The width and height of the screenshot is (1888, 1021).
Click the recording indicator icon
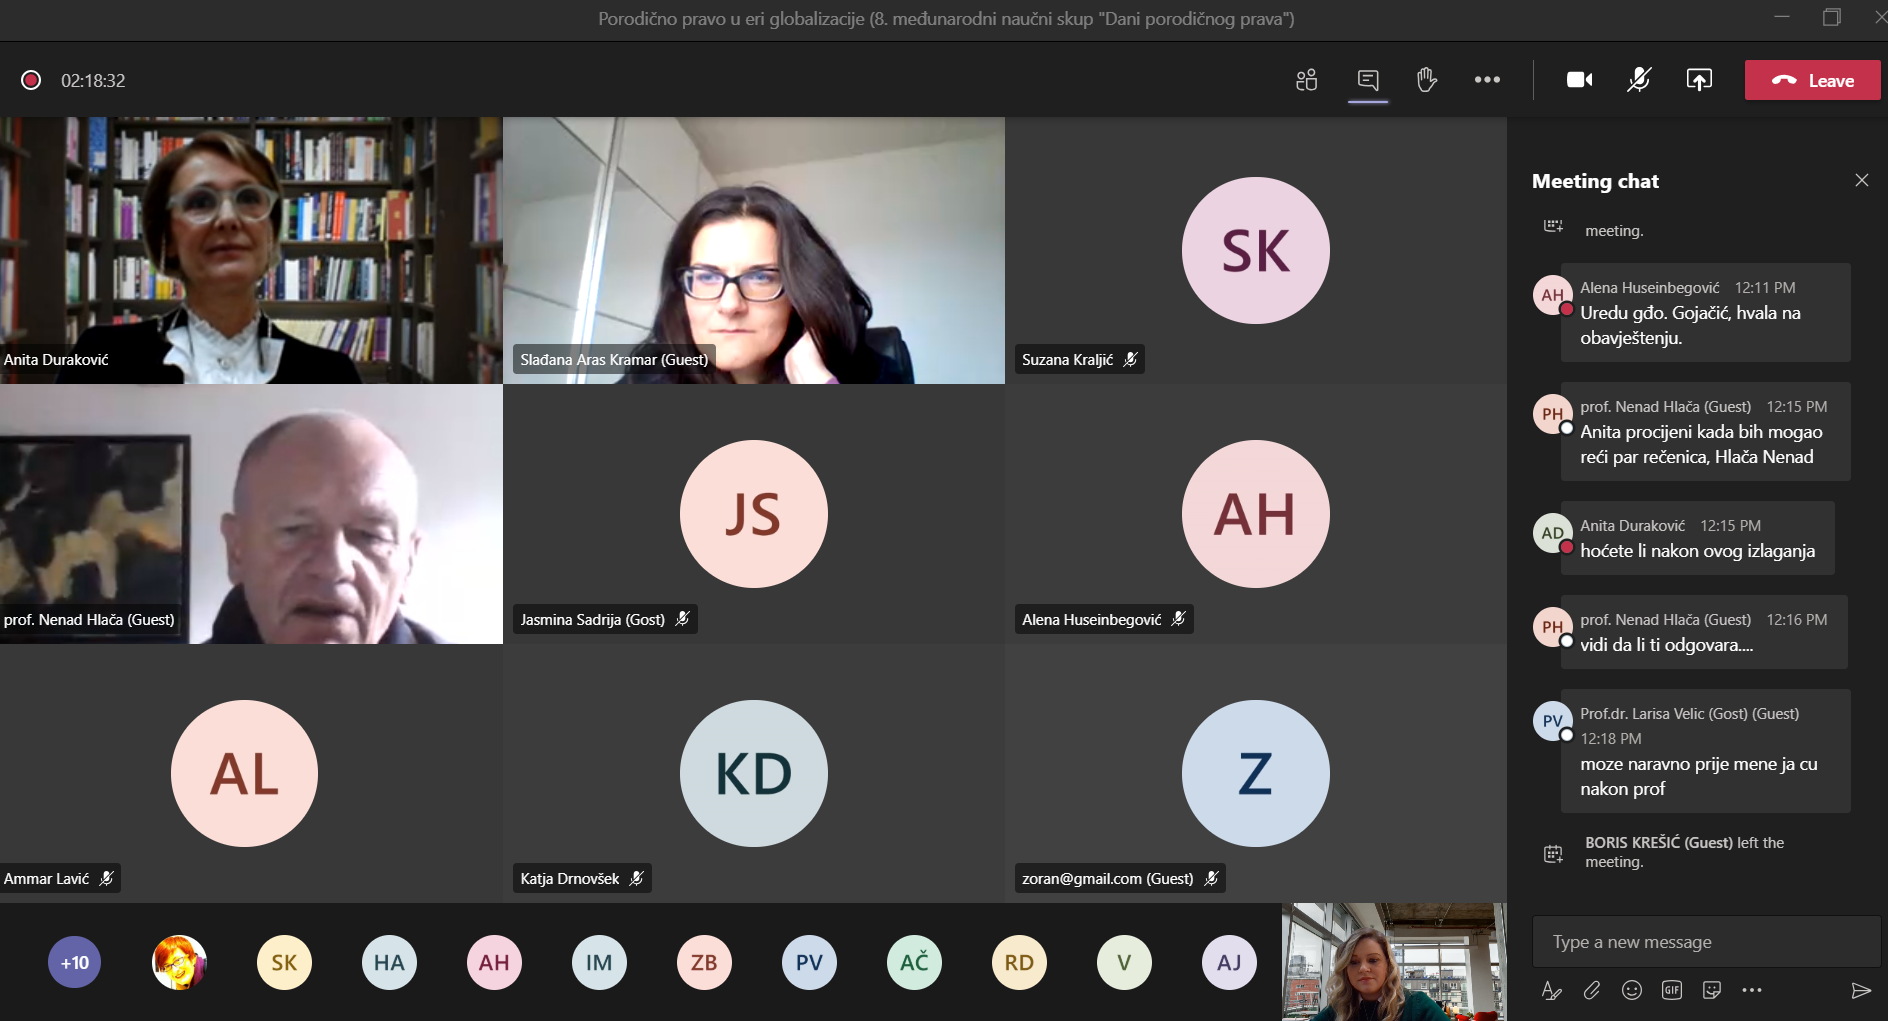31,80
